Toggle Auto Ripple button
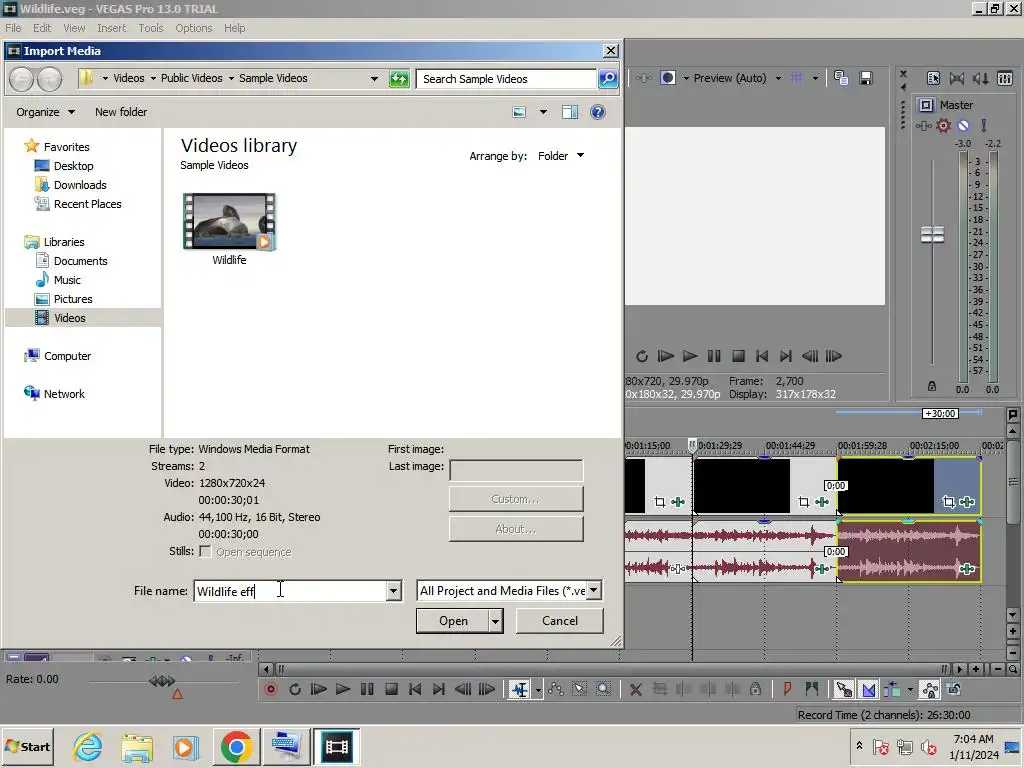Screen dimensions: 1024x768 893,689
